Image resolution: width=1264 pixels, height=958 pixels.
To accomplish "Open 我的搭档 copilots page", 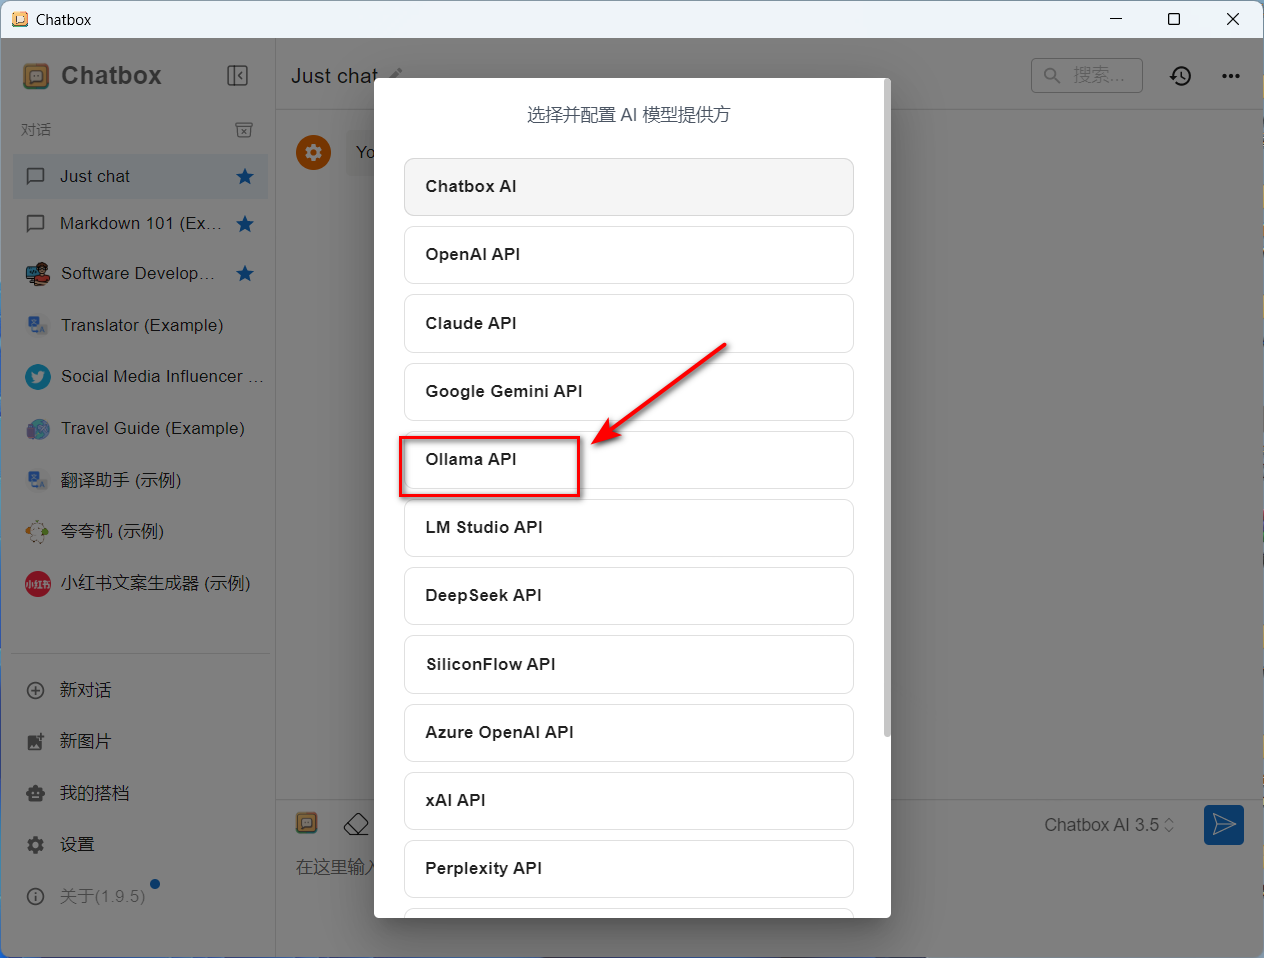I will coord(140,794).
